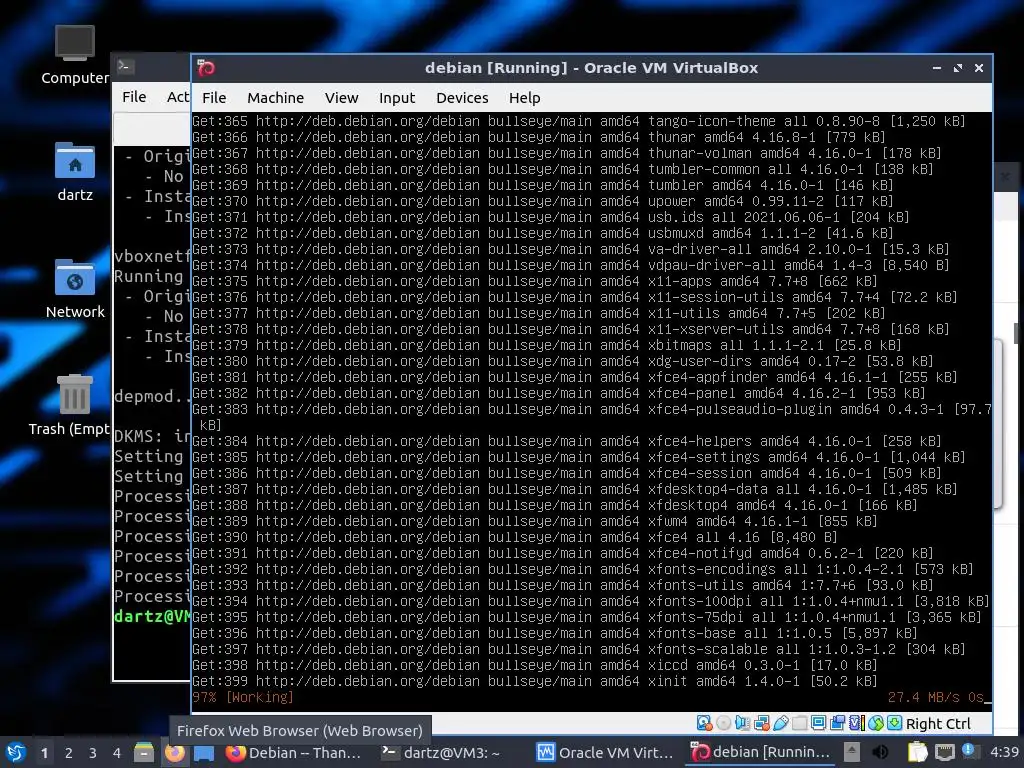This screenshot has width=1024, height=768.
Task: Click the optical drive status icon
Action: tap(724, 723)
